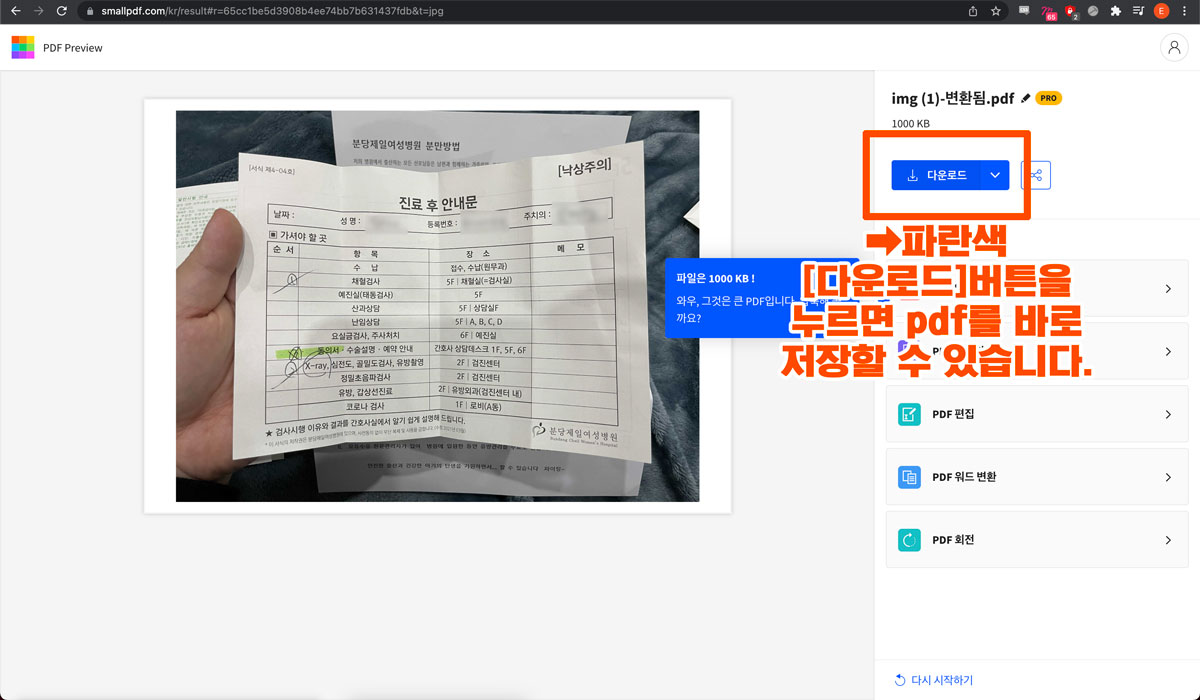Expand the PDF 회전 row chevron

[1168, 540]
